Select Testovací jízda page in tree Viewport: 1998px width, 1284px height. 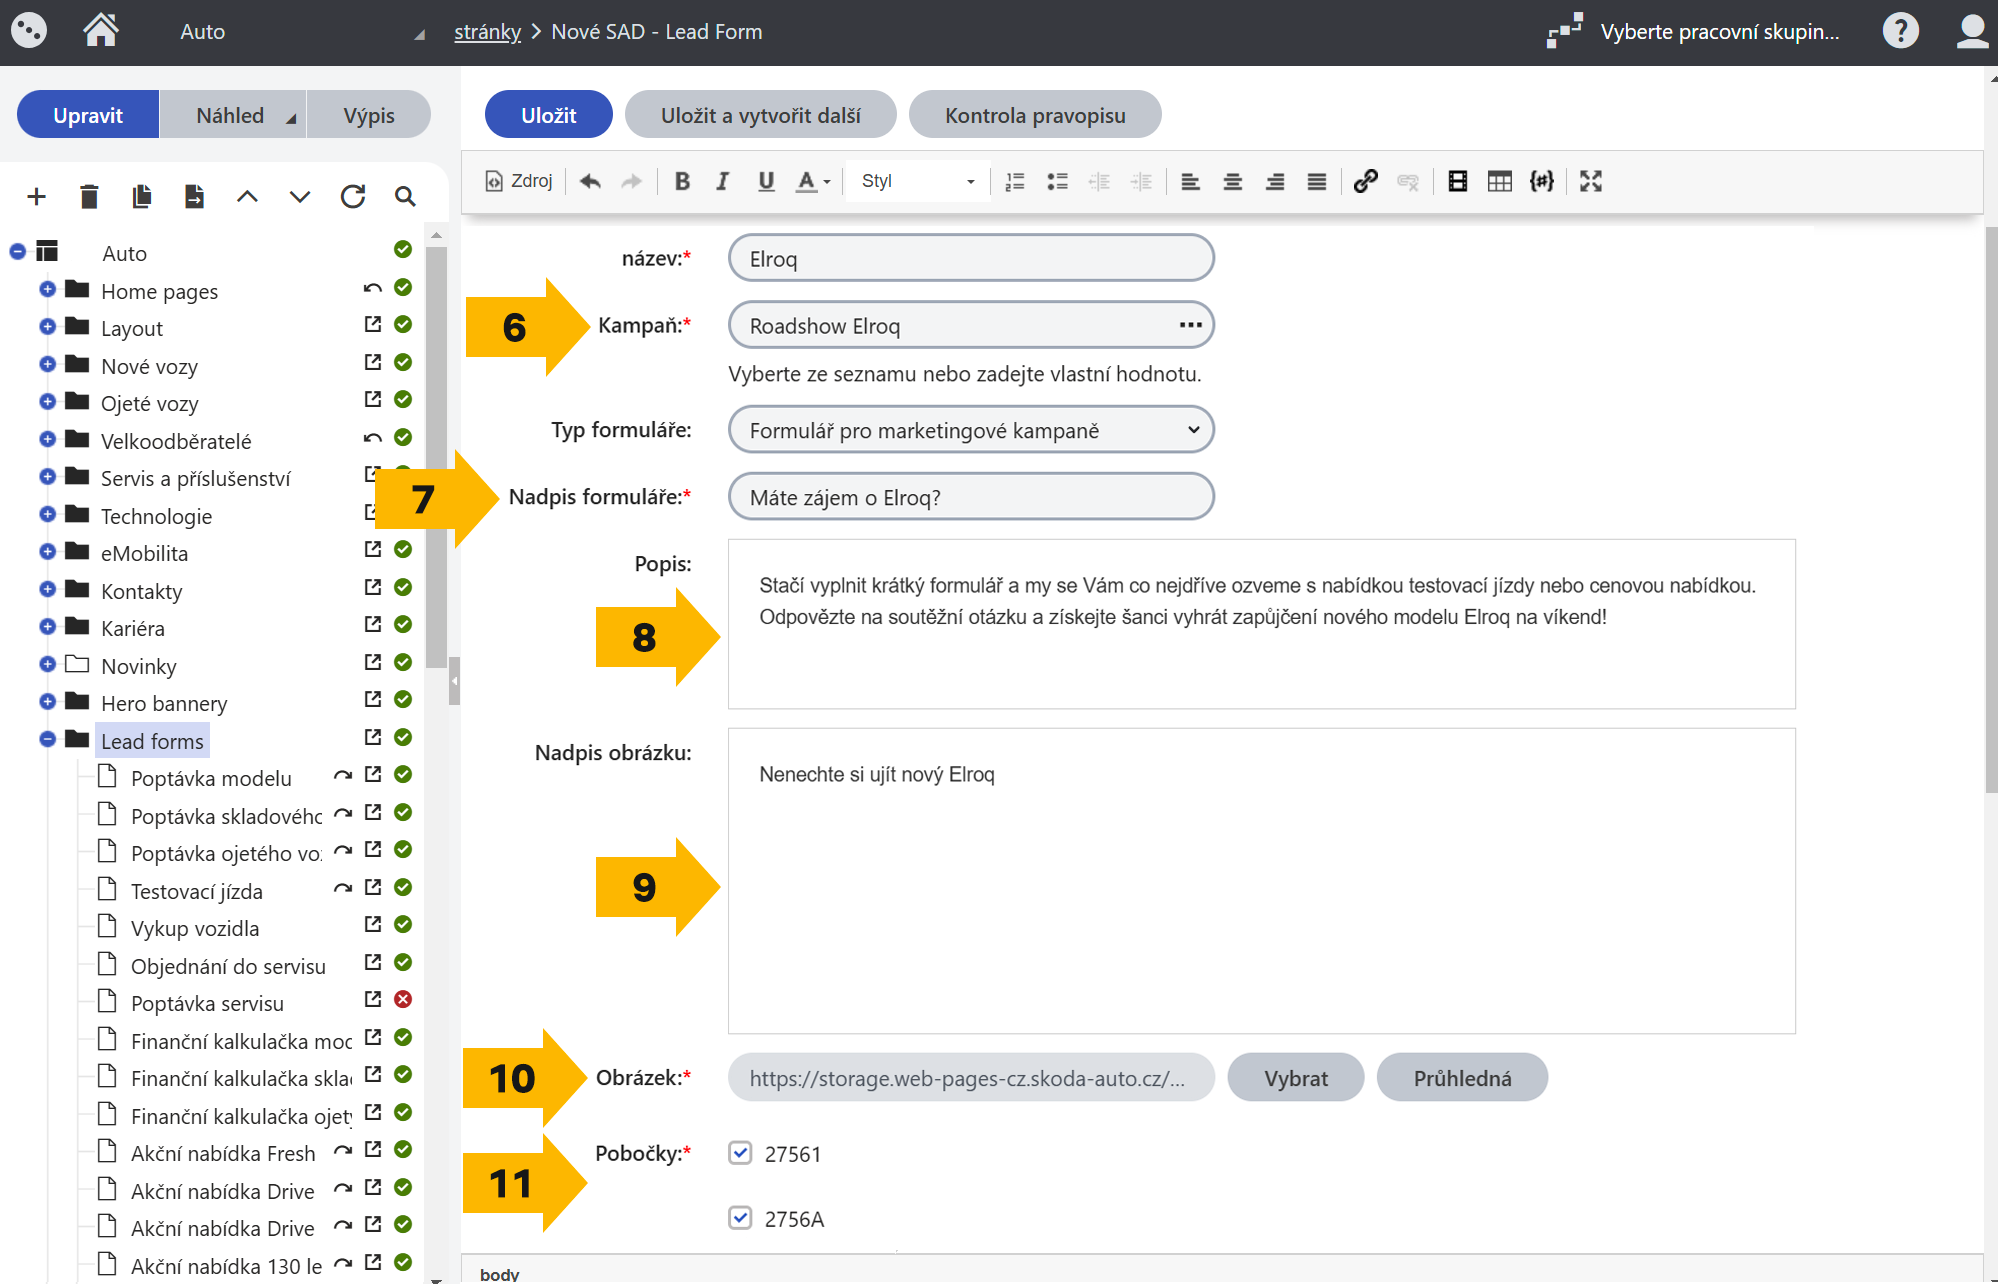point(197,891)
